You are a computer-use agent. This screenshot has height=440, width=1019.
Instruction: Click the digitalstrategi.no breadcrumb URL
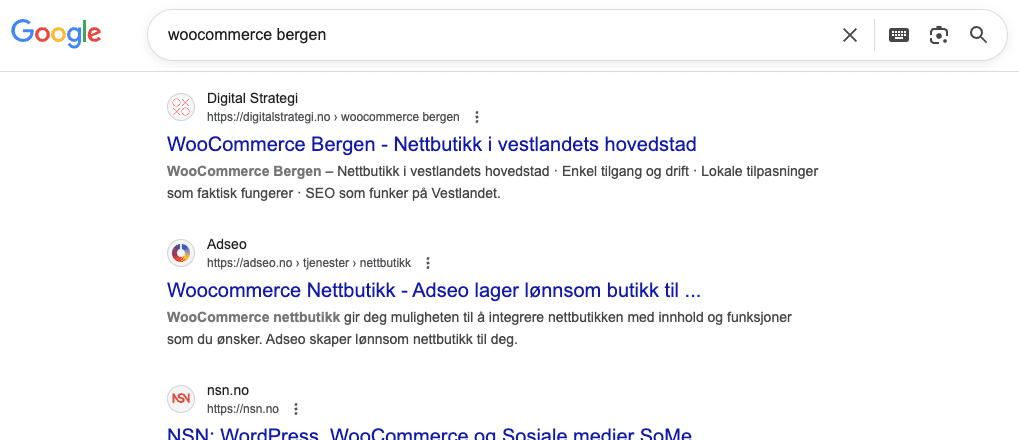[x=333, y=117]
